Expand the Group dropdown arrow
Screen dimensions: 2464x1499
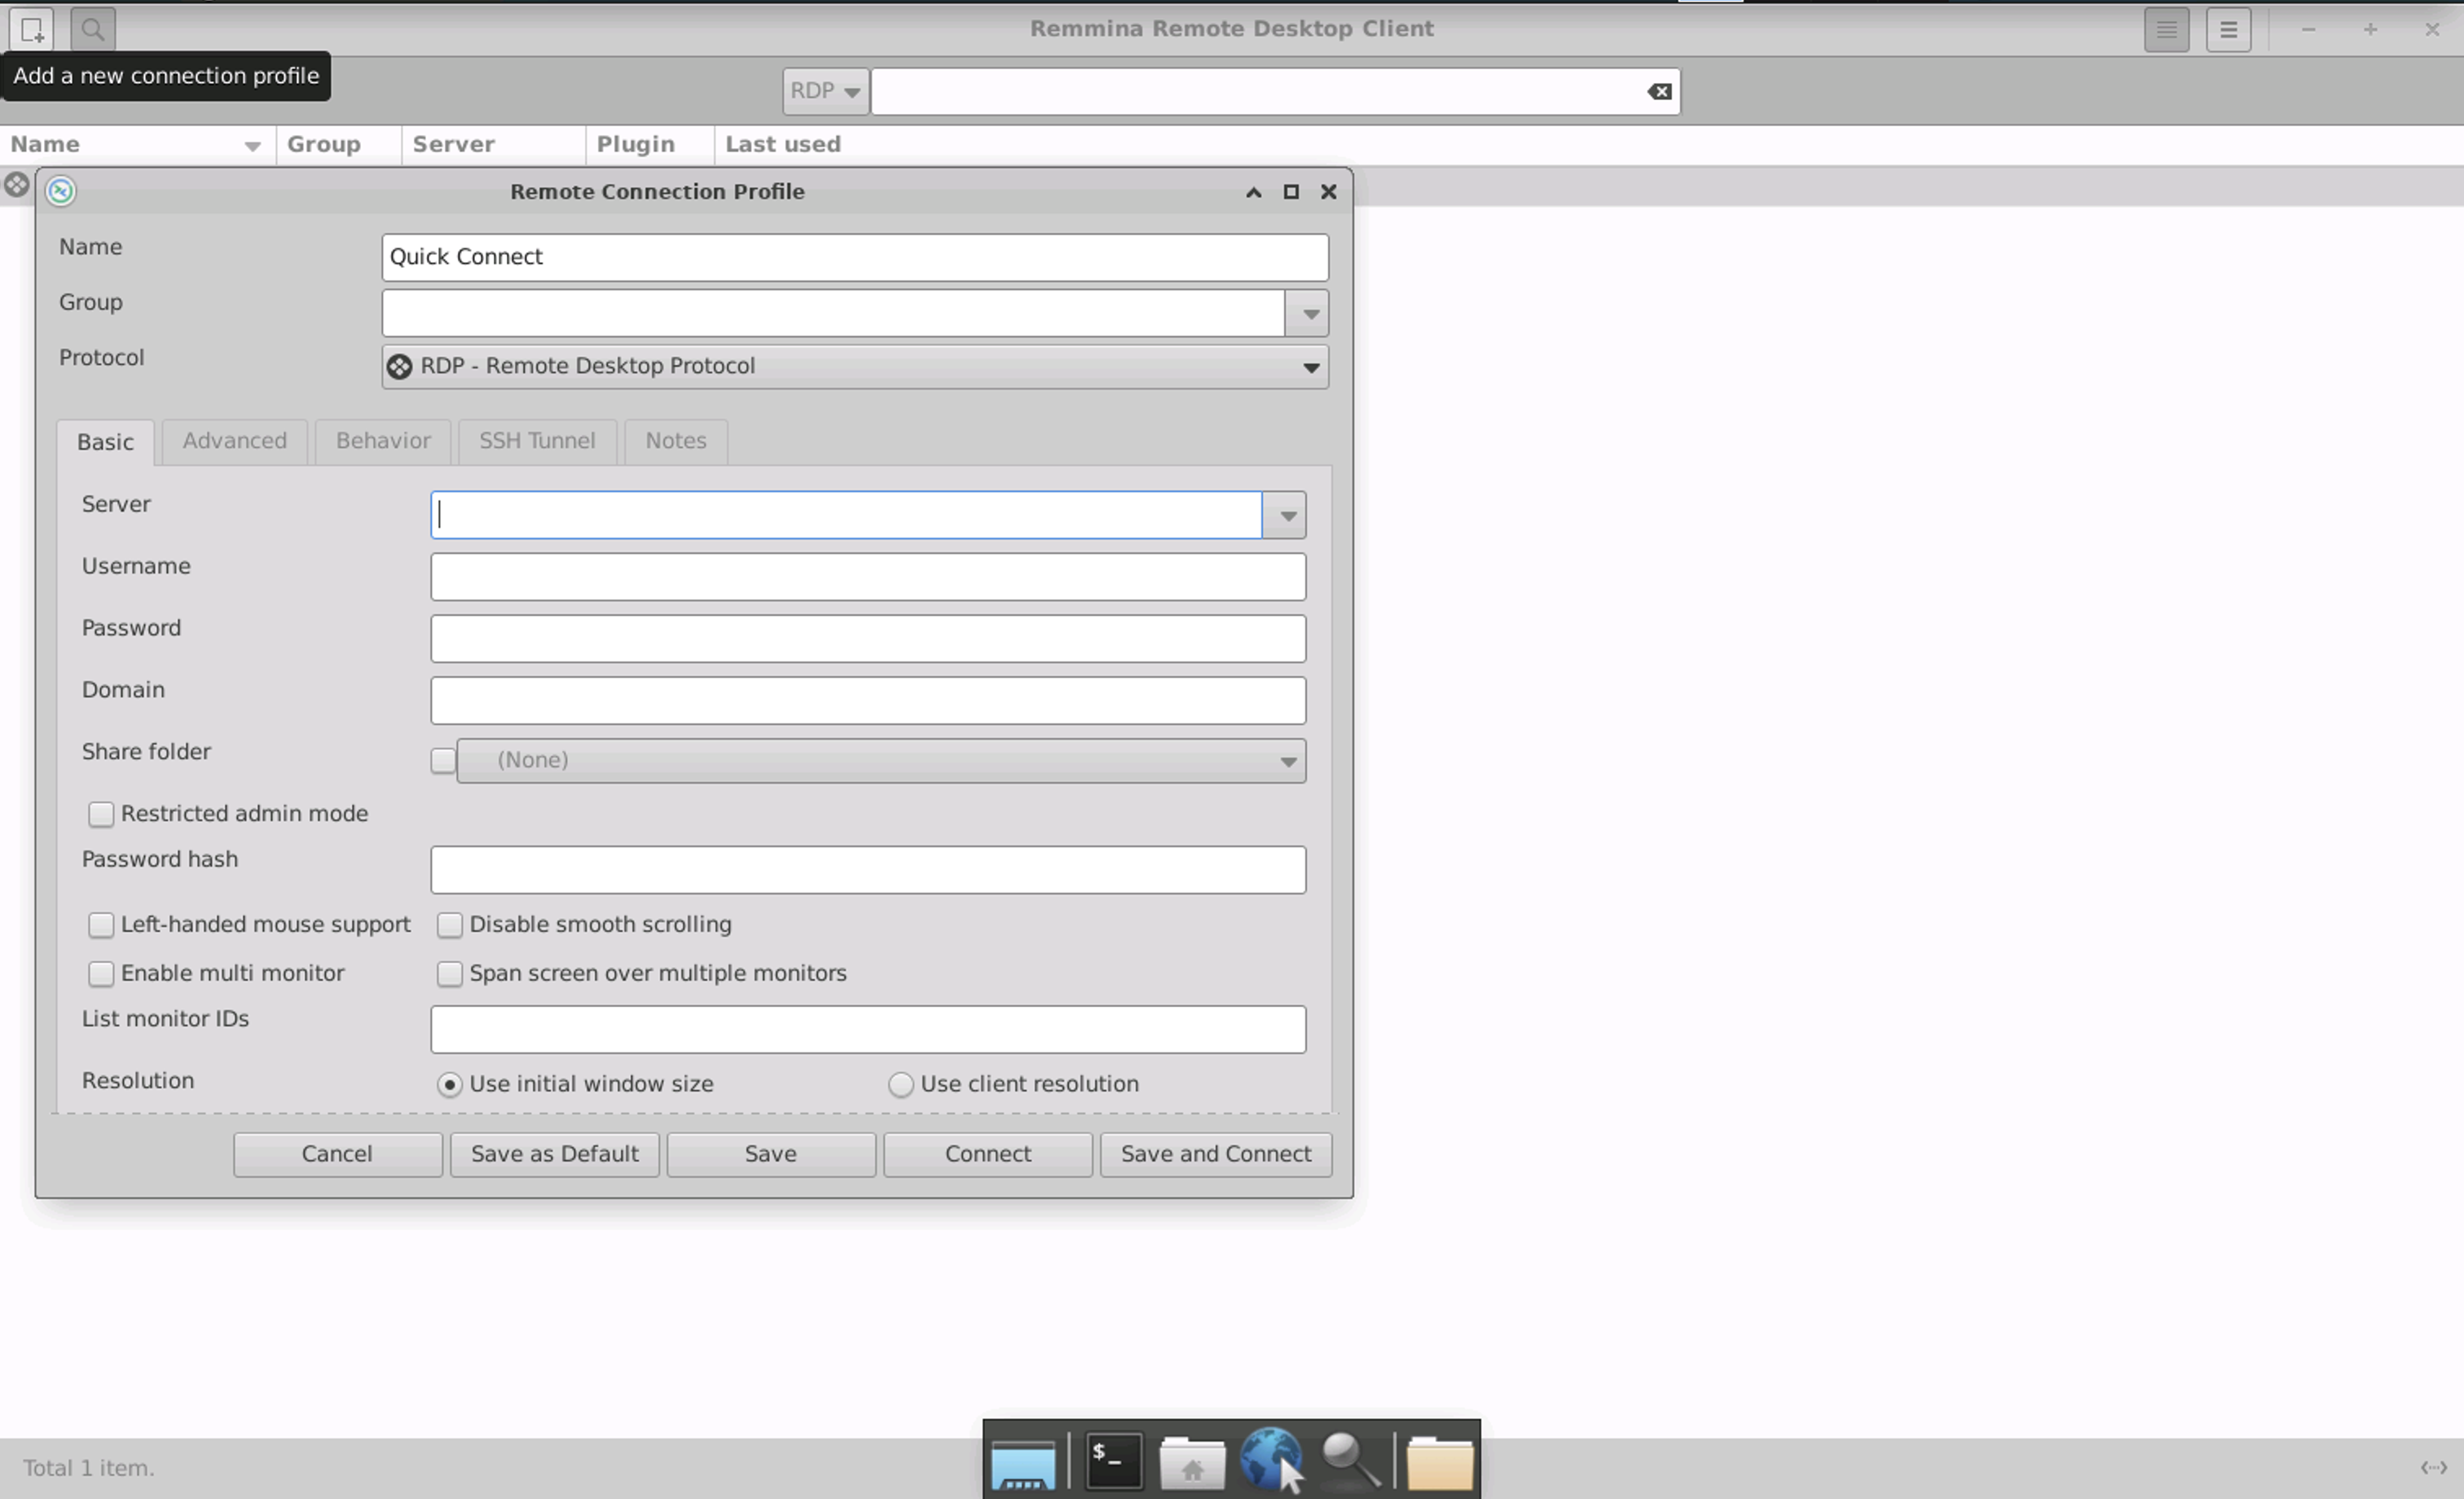pos(1308,314)
